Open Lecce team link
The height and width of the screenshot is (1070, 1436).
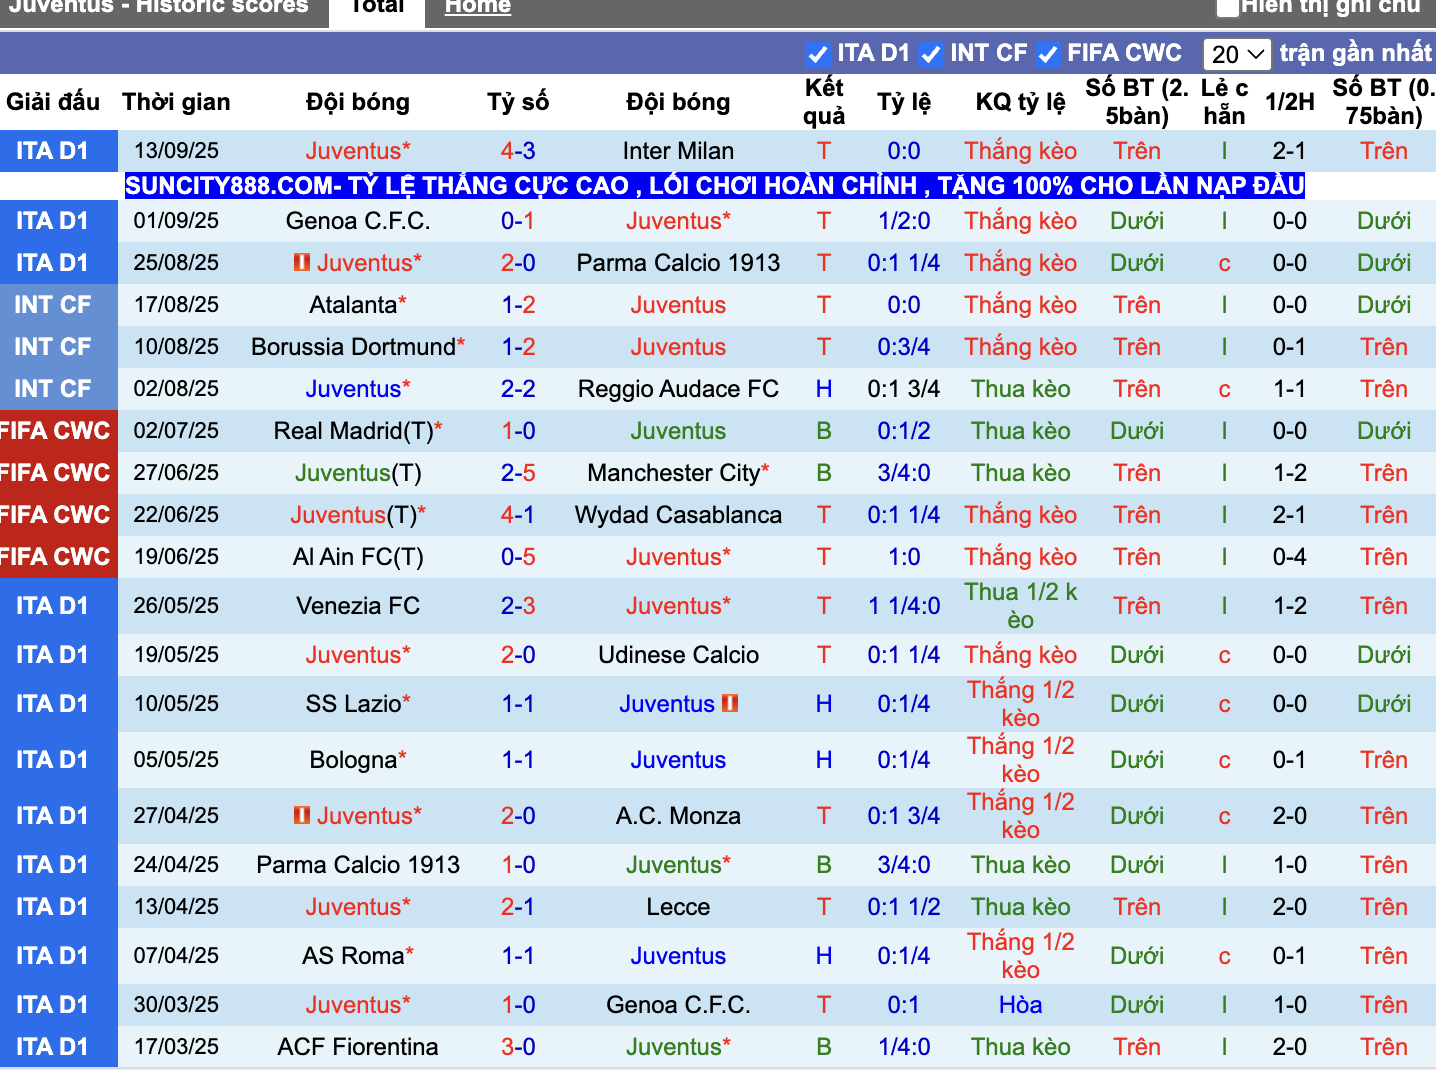pos(678,907)
